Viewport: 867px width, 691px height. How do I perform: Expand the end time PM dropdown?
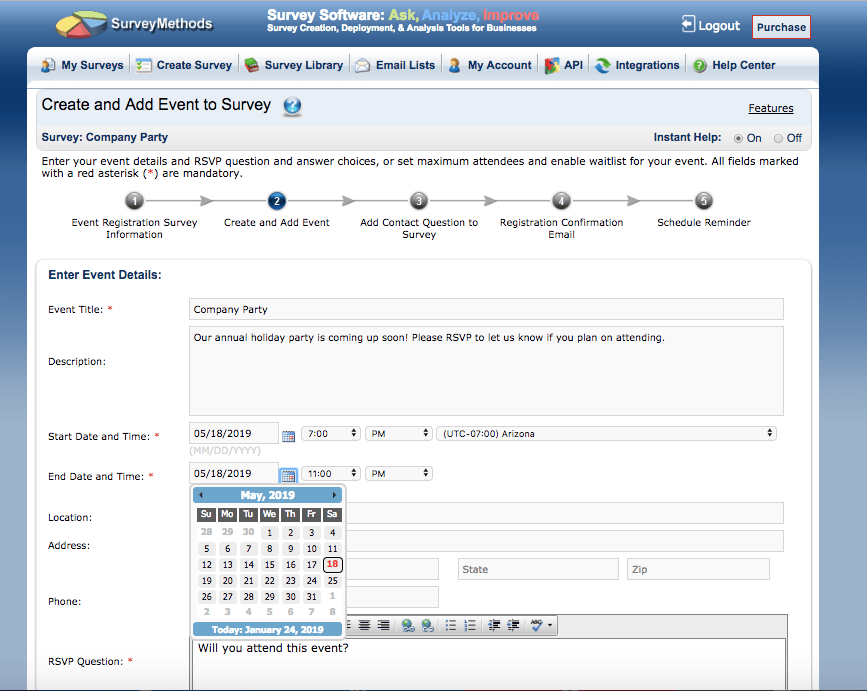click(399, 473)
